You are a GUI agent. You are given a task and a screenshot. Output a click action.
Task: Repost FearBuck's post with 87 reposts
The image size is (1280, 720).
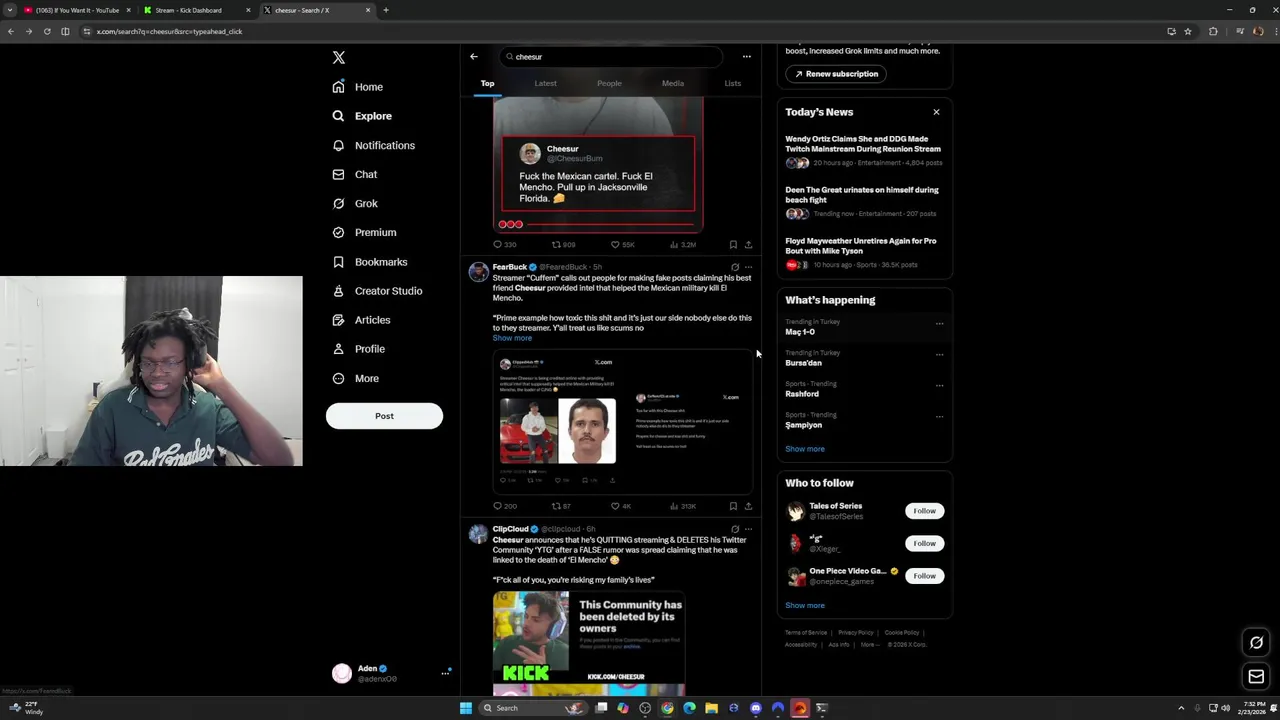pos(561,506)
